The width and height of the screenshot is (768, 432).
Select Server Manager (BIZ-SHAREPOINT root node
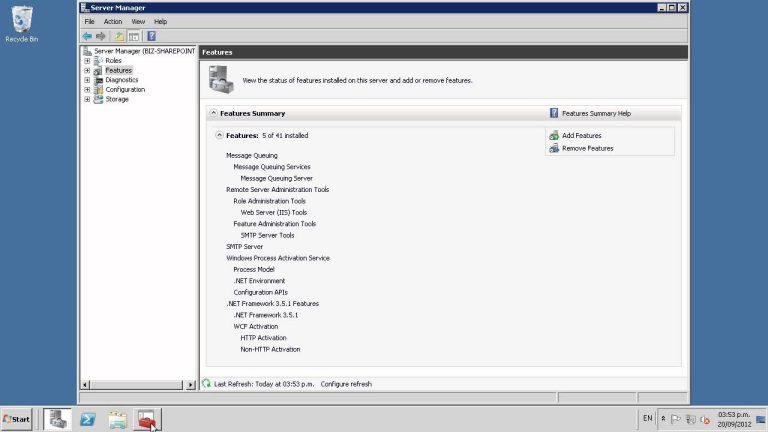144,51
